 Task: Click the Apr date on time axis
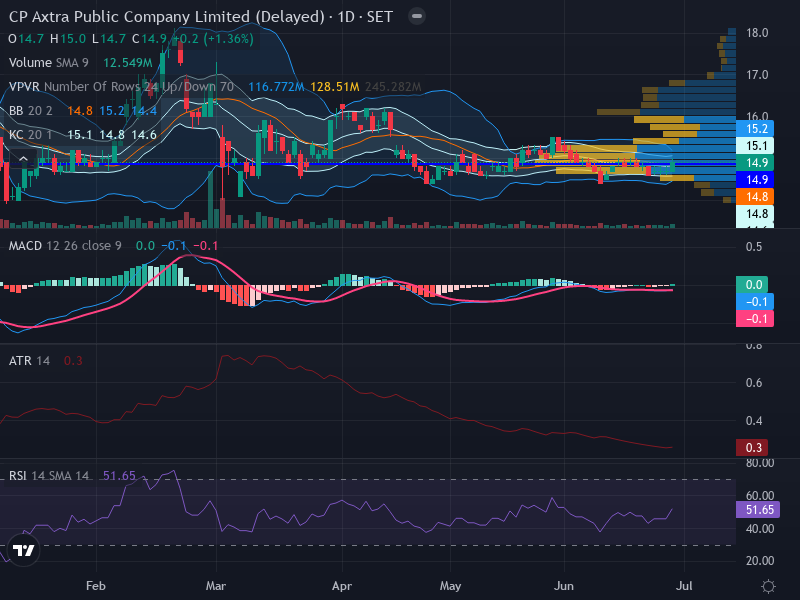pos(342,586)
